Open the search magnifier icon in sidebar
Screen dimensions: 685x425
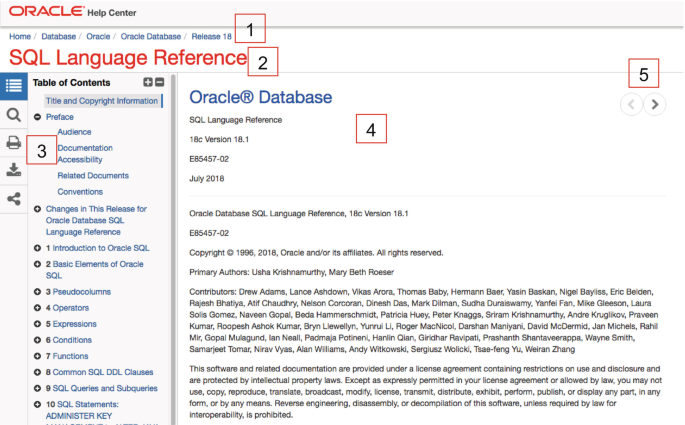tap(13, 115)
